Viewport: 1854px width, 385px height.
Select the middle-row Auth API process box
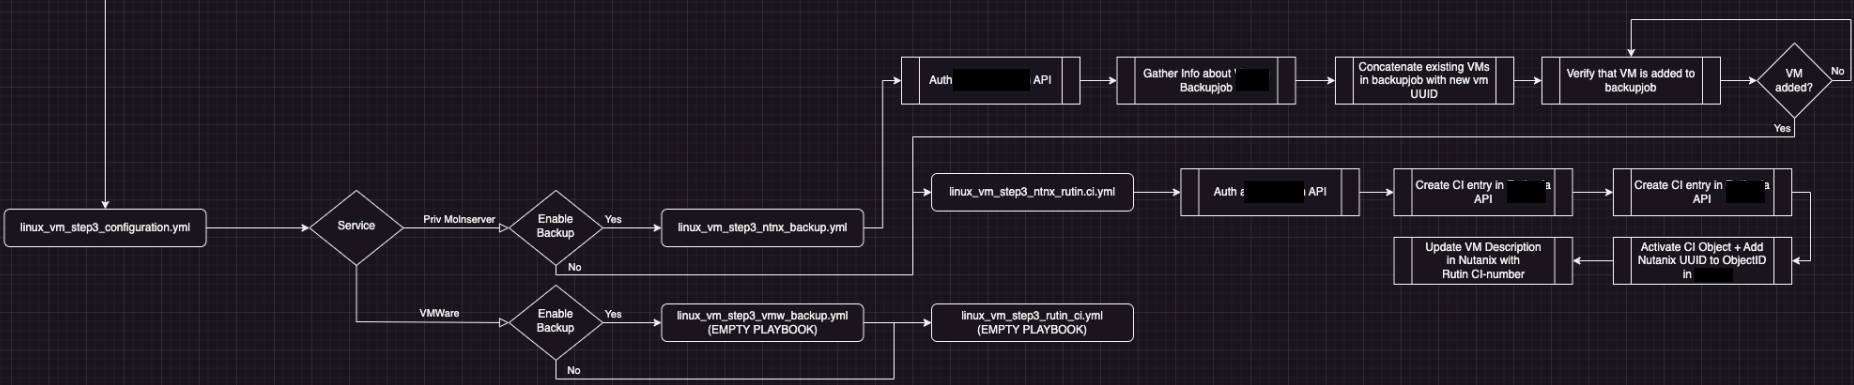1270,192
